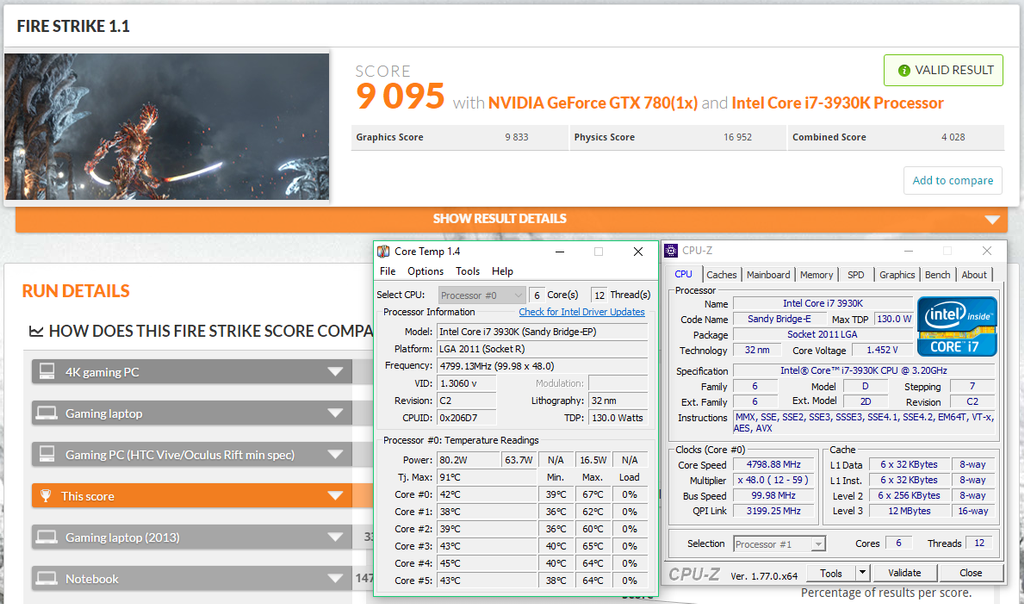Switch to the Memory tab in CPU-Z

pos(816,275)
